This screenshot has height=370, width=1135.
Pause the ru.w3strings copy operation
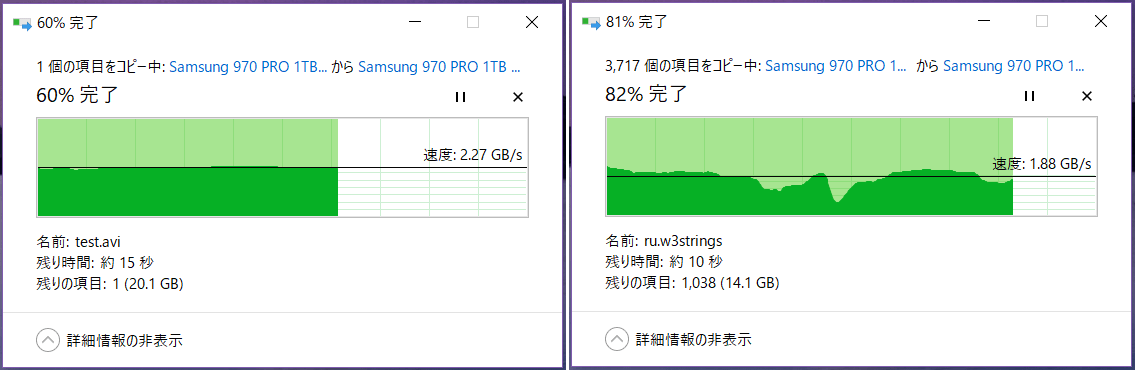point(1029,96)
